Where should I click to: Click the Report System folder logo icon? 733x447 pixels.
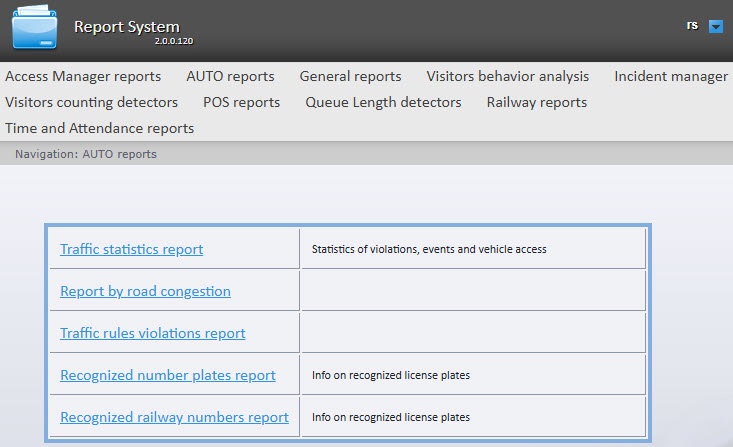point(35,27)
